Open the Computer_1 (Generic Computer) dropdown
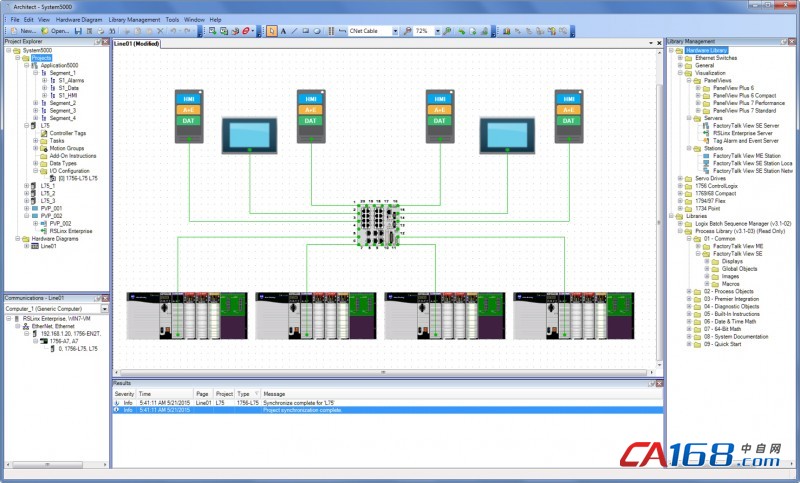The width and height of the screenshot is (800, 483). tap(104, 308)
